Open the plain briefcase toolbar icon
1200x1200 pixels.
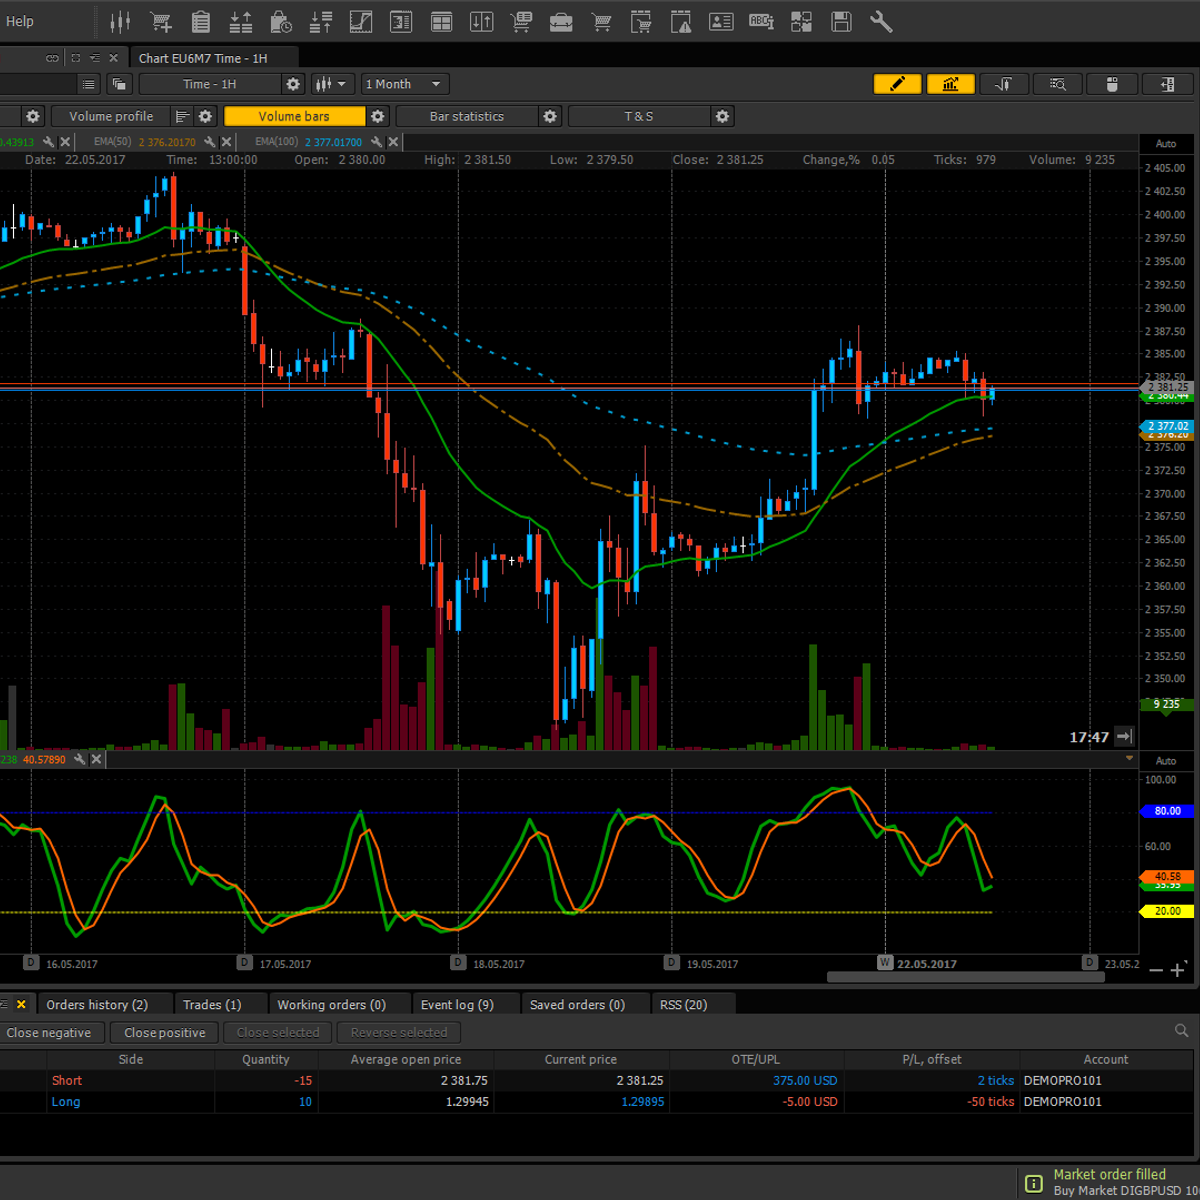[561, 21]
